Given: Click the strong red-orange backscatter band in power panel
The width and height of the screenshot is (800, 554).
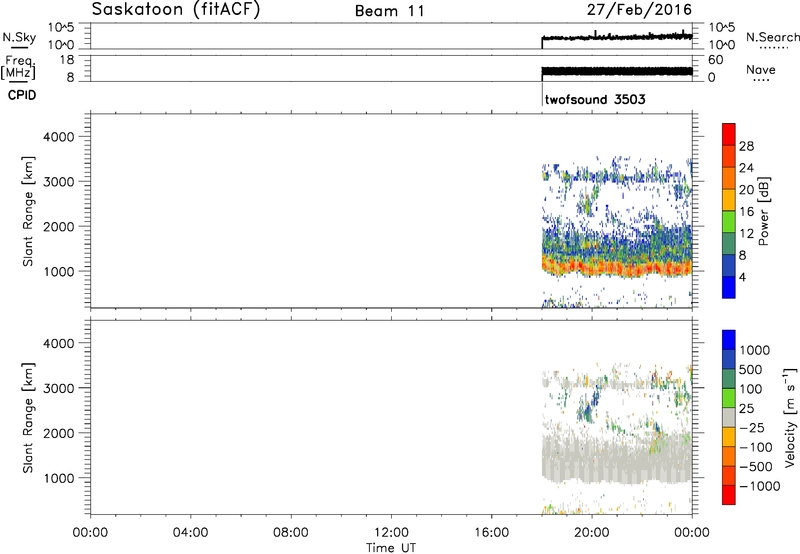Looking at the screenshot, I should [x=616, y=267].
